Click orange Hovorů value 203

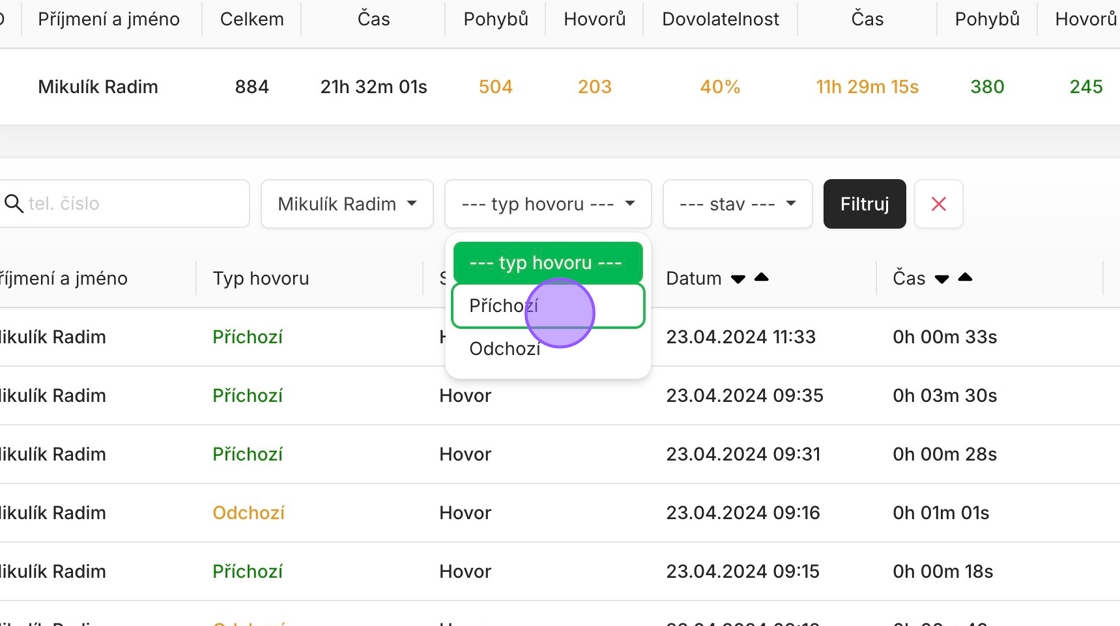(594, 86)
